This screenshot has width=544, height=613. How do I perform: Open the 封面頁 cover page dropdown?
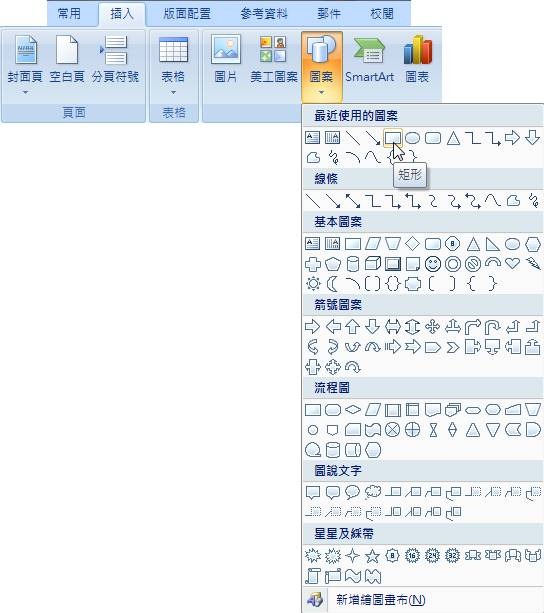(25, 65)
